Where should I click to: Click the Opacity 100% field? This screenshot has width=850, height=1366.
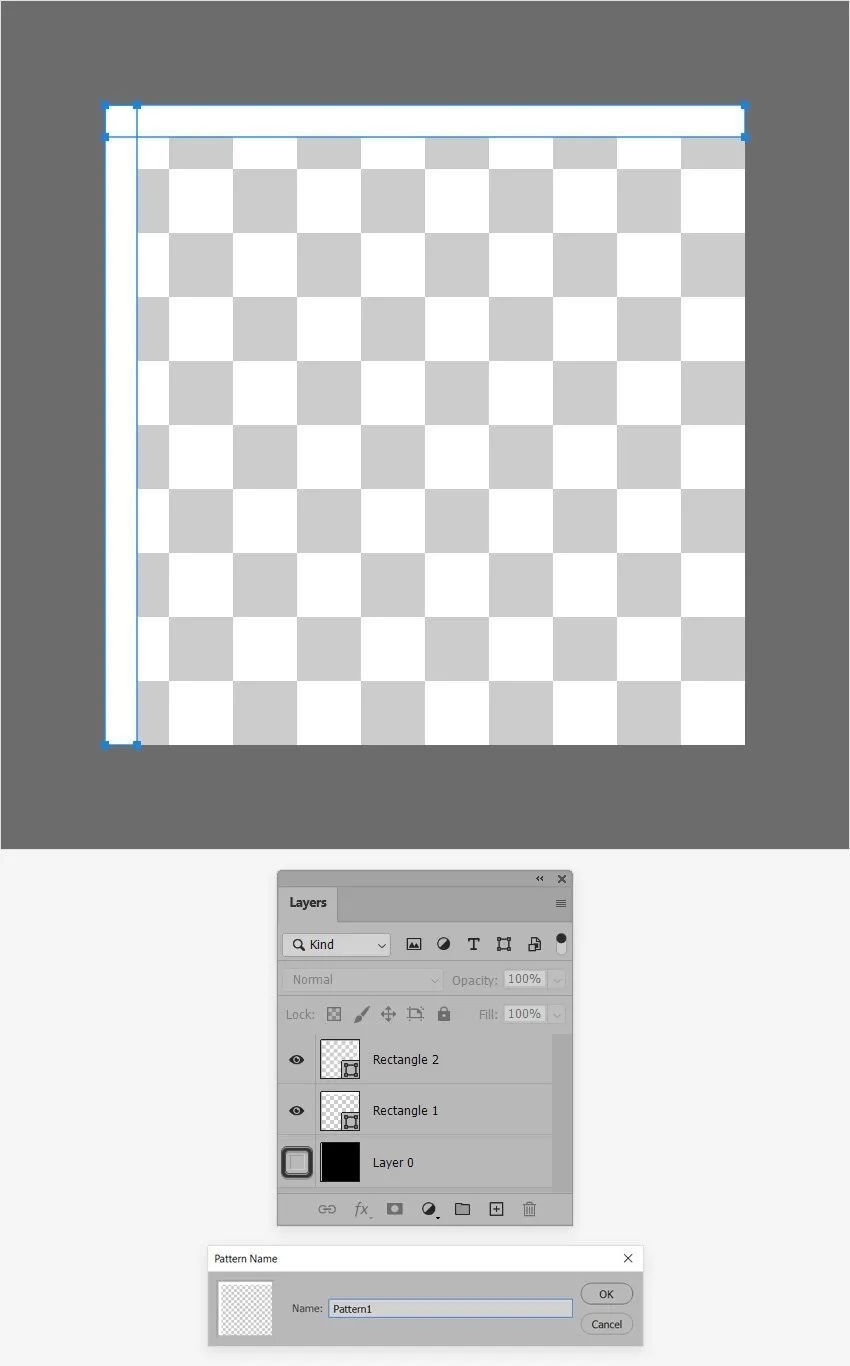(x=525, y=980)
